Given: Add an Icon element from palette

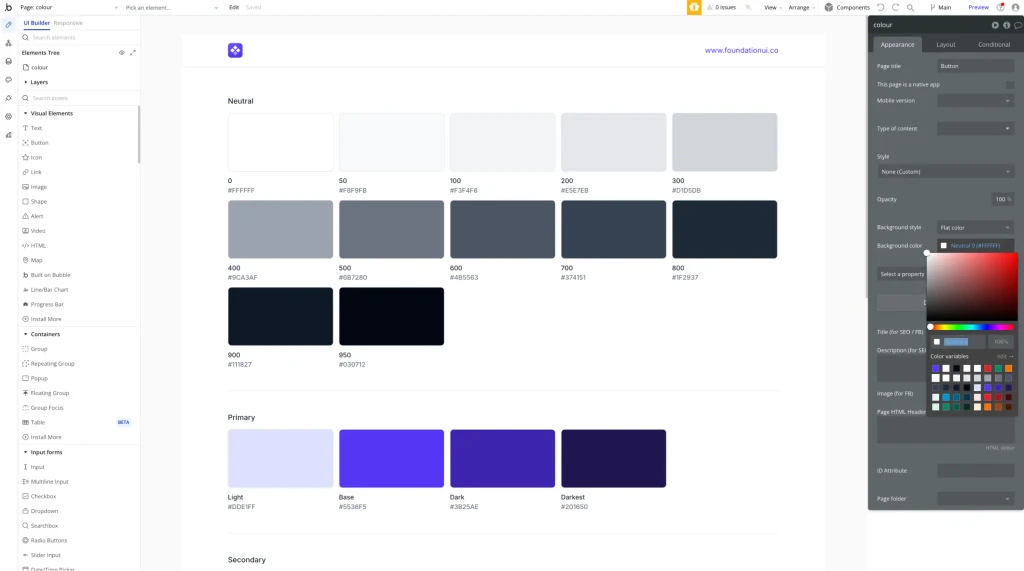Looking at the screenshot, I should click(x=36, y=157).
